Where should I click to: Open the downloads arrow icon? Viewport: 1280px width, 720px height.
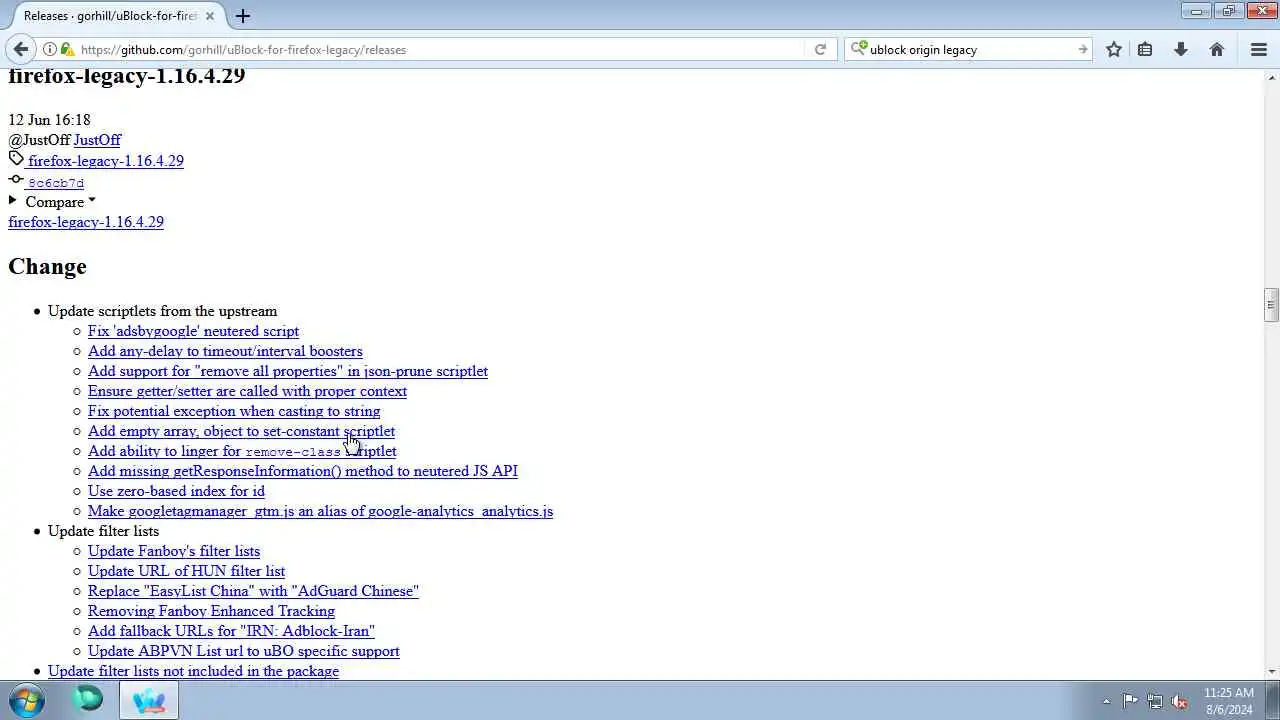(1181, 49)
